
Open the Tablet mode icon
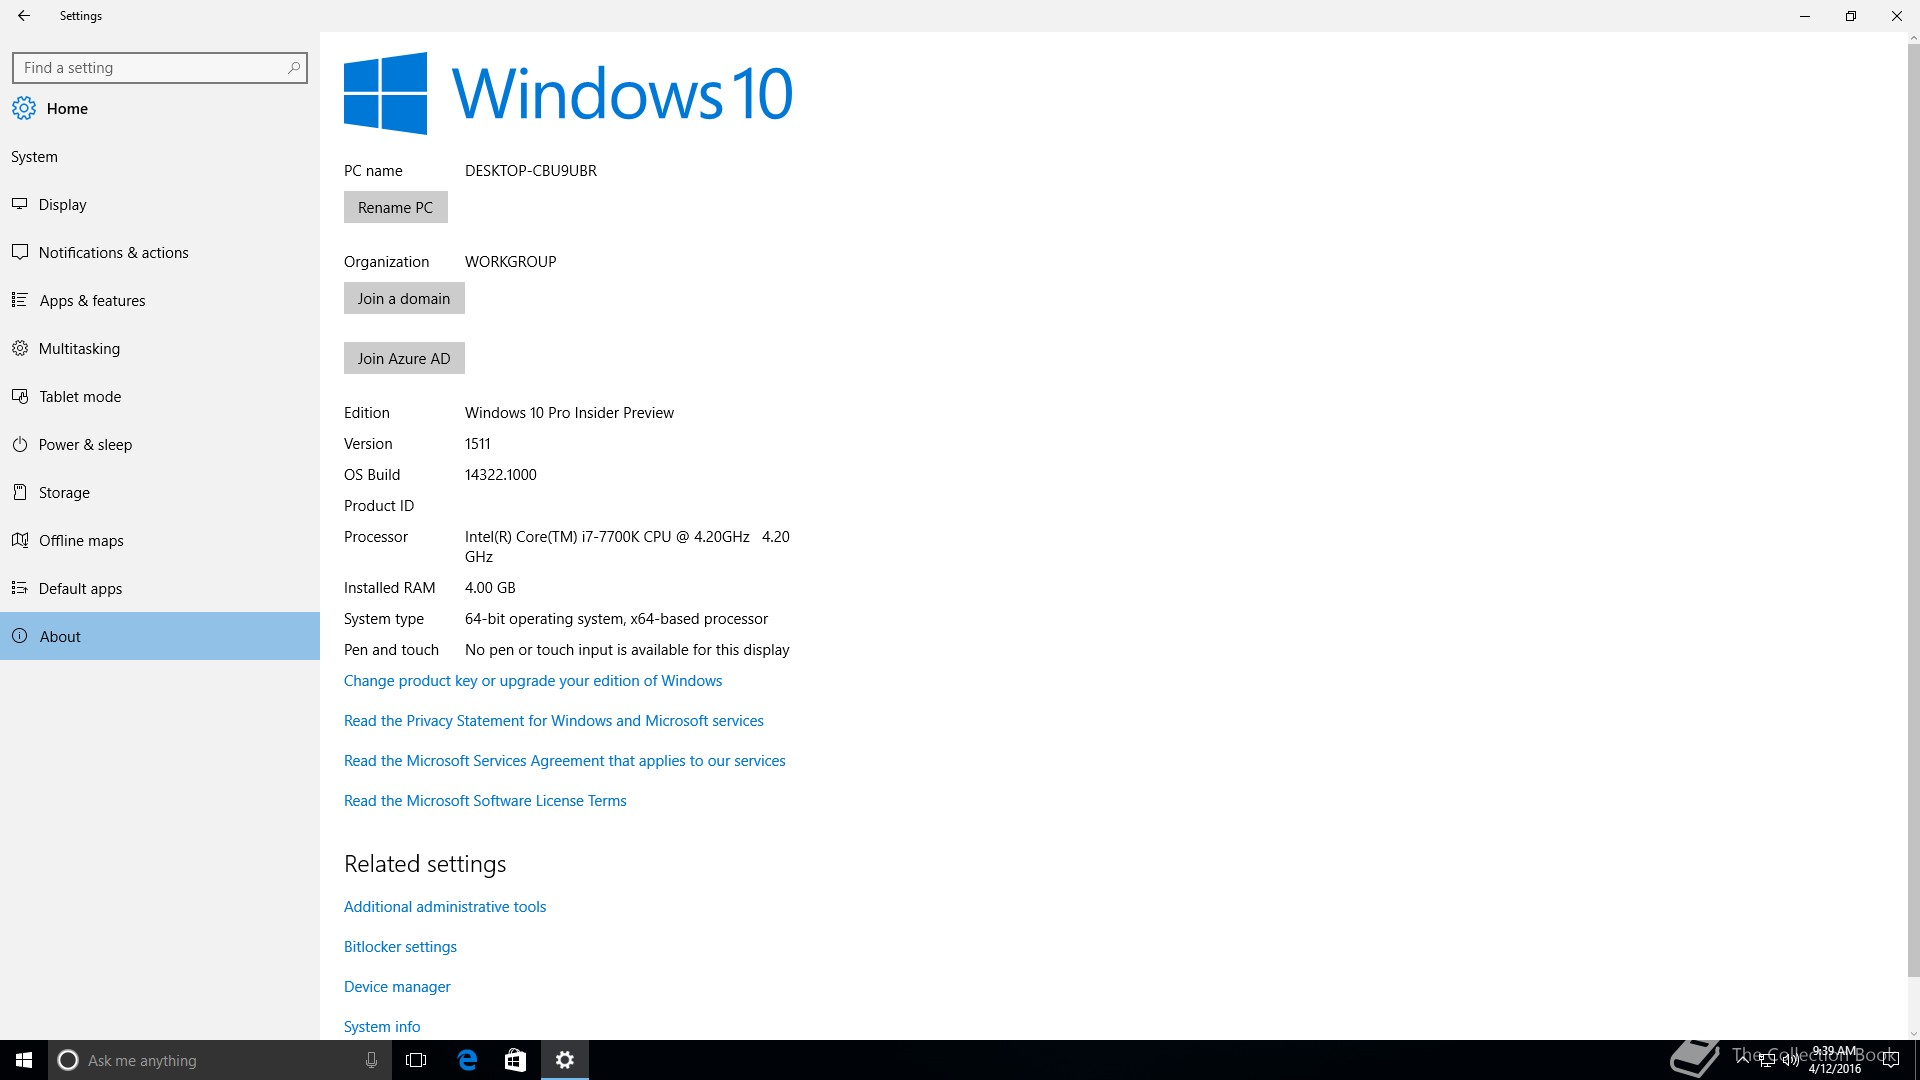tap(19, 396)
